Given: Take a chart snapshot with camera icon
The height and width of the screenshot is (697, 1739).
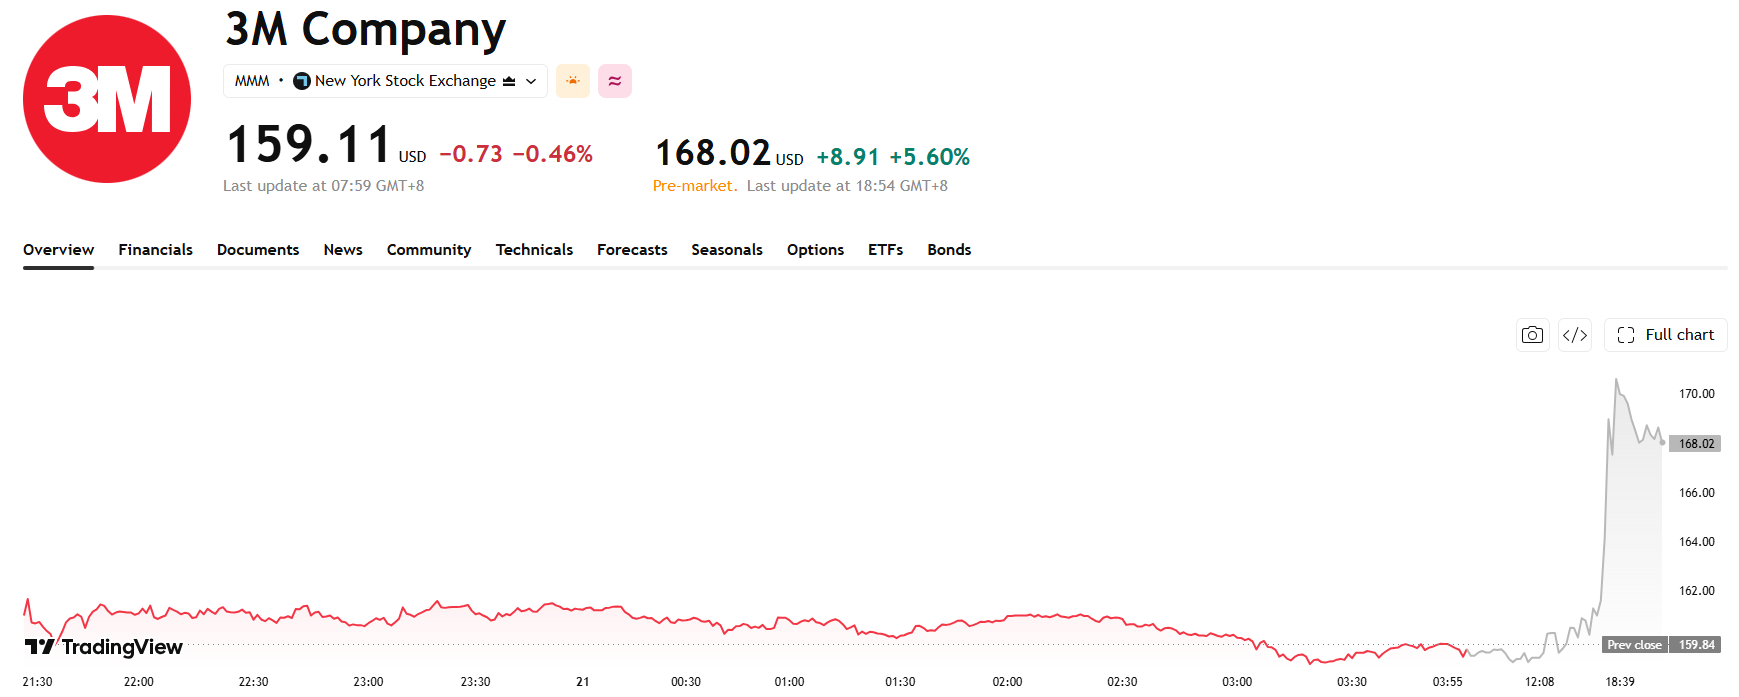Looking at the screenshot, I should pos(1532,335).
